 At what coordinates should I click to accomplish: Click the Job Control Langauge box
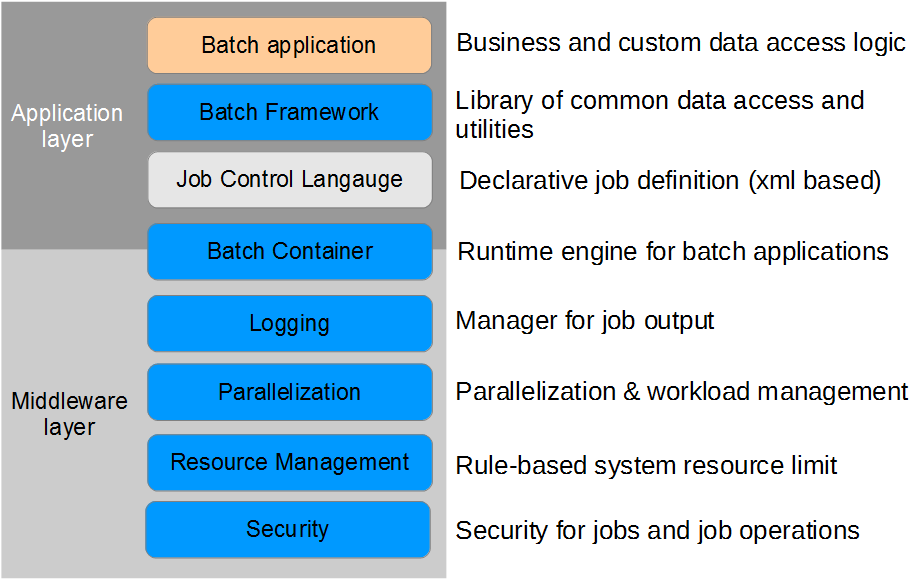point(289,180)
